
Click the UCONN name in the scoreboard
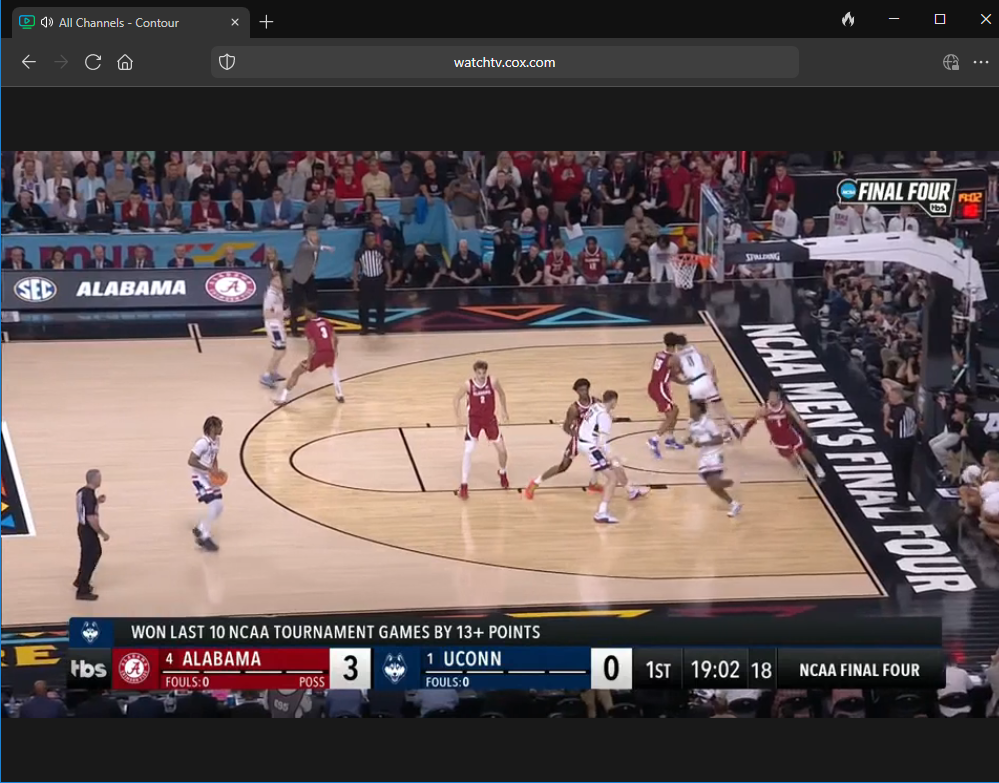click(x=472, y=659)
